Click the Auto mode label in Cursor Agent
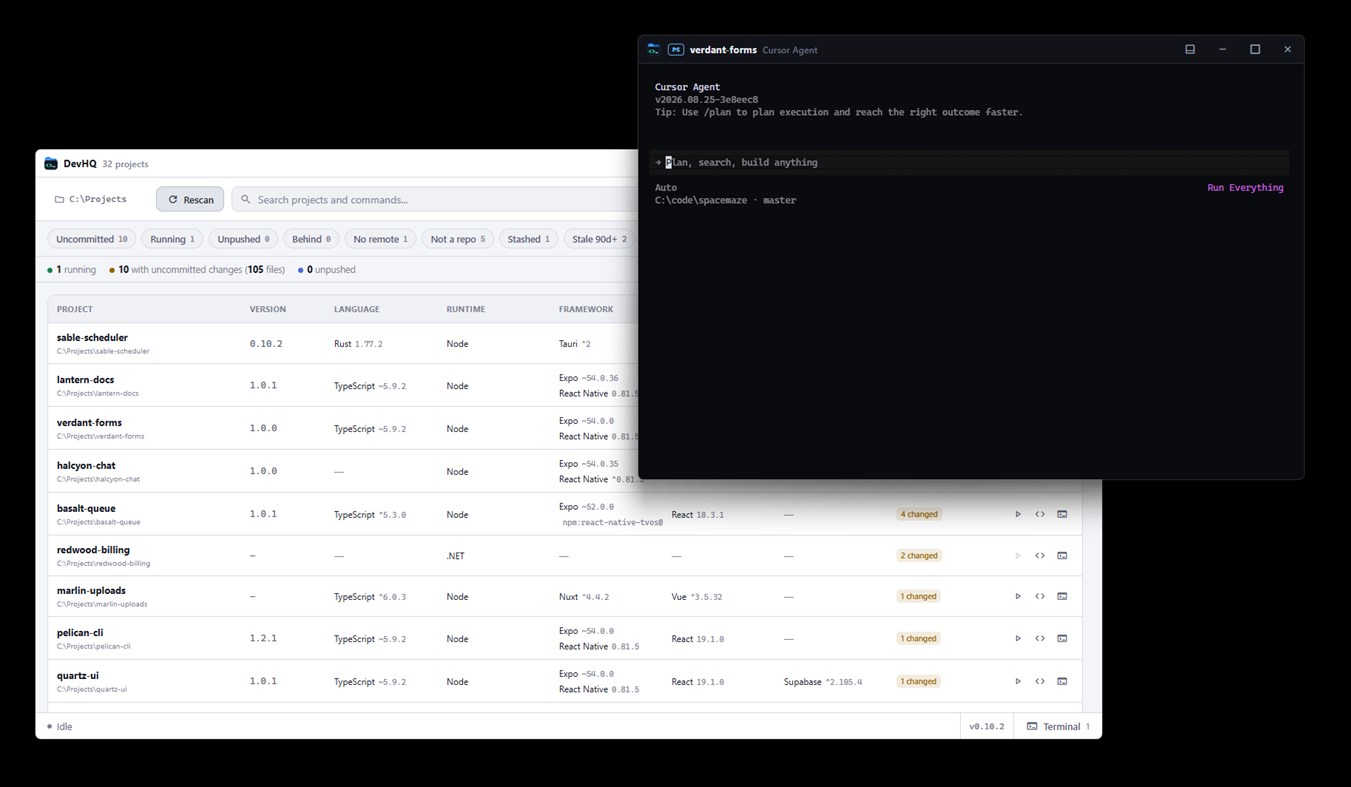1351x787 pixels. (666, 187)
